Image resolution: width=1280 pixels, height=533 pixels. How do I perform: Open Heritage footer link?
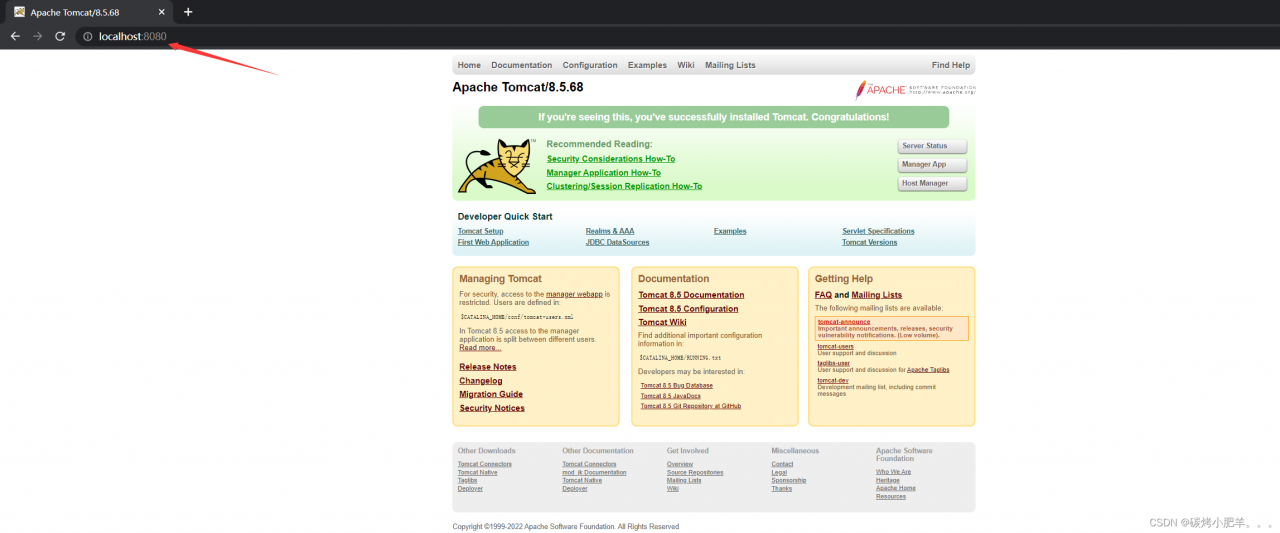[x=888, y=480]
